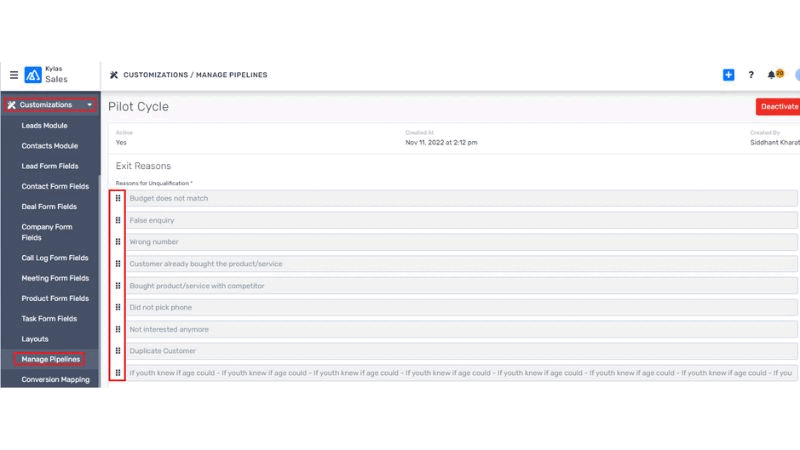Select Manage Pipelines in sidebar
800x450 pixels.
tap(50, 359)
